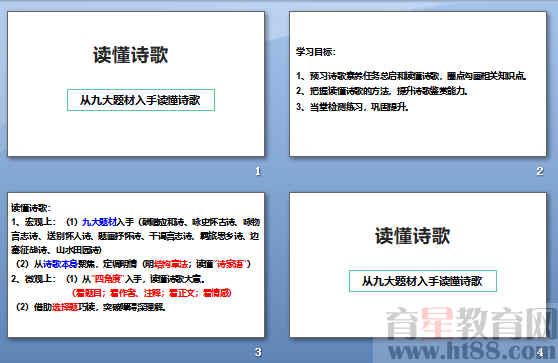Click slide number 1 label
The image size is (558, 363).
pos(258,171)
